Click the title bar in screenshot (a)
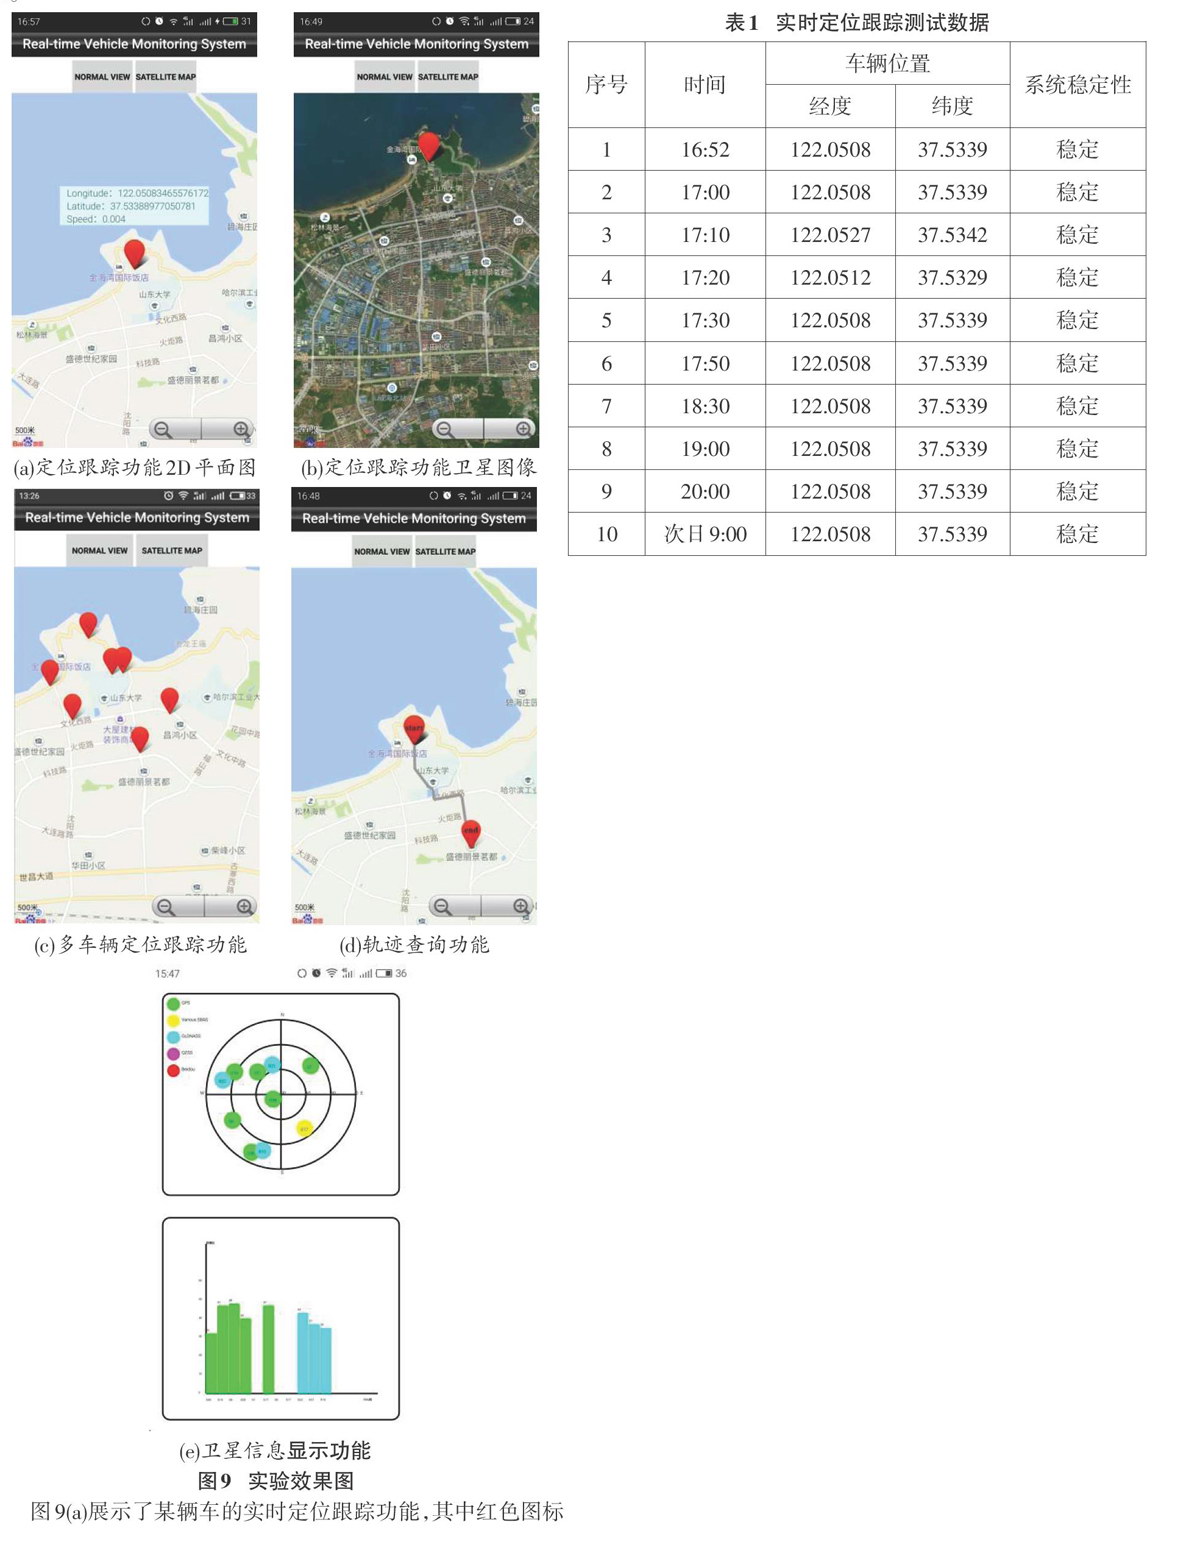 (x=134, y=44)
